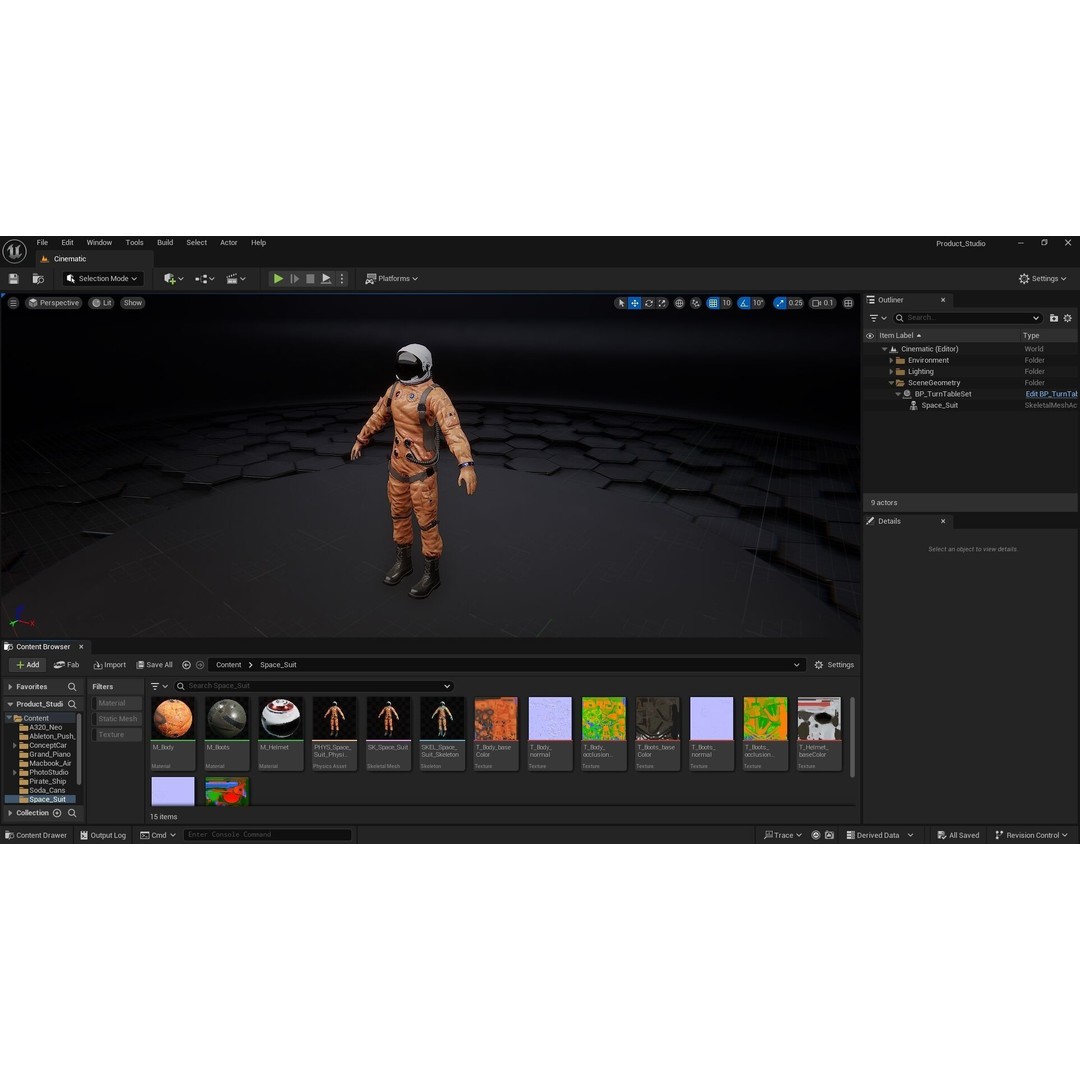Open the Actor menu
The image size is (1080, 1080).
pos(229,242)
